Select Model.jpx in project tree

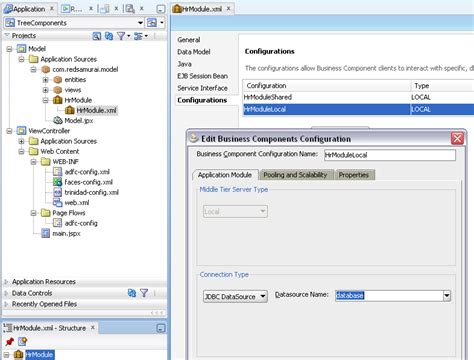78,121
